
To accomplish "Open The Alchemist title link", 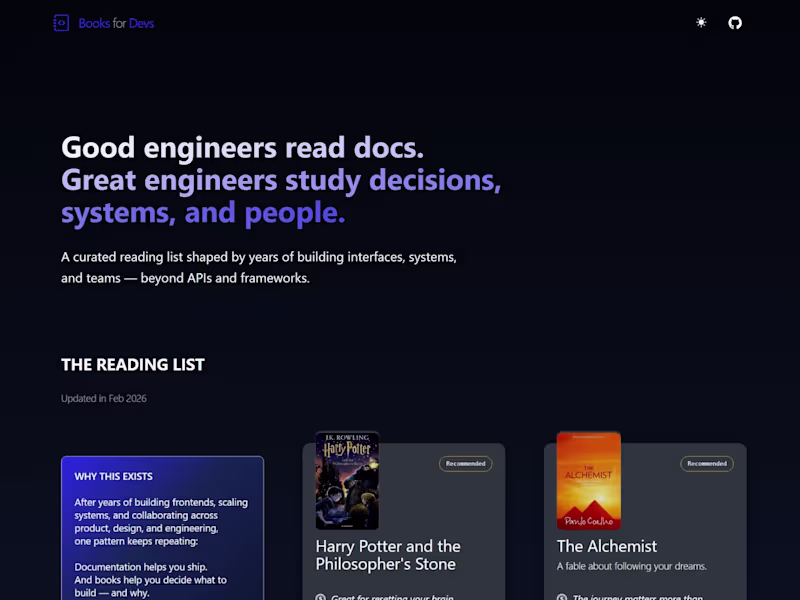I will coord(606,546).
